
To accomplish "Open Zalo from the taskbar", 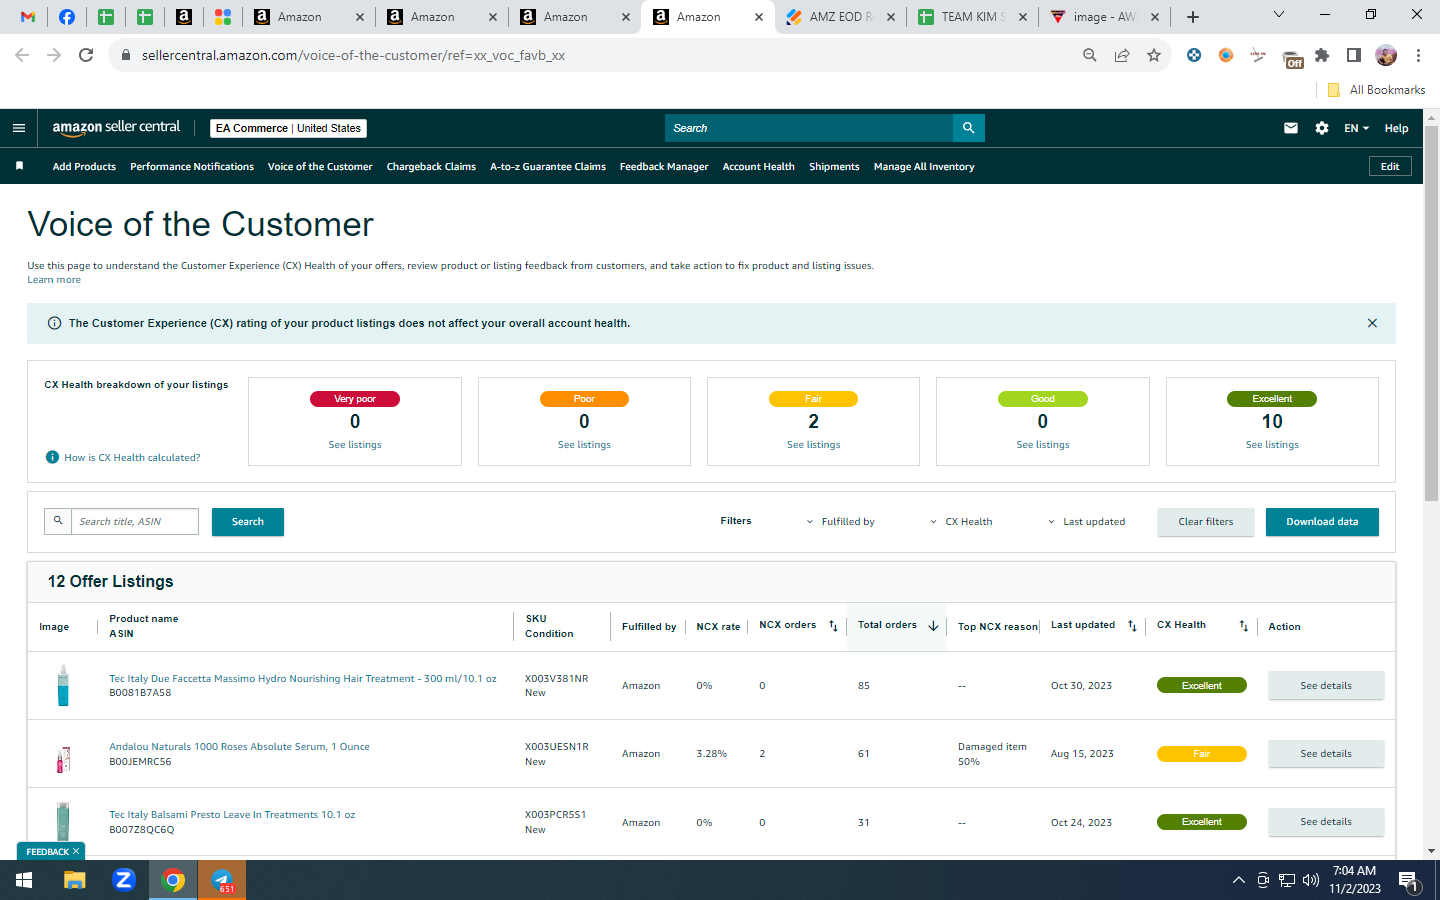I will (124, 880).
